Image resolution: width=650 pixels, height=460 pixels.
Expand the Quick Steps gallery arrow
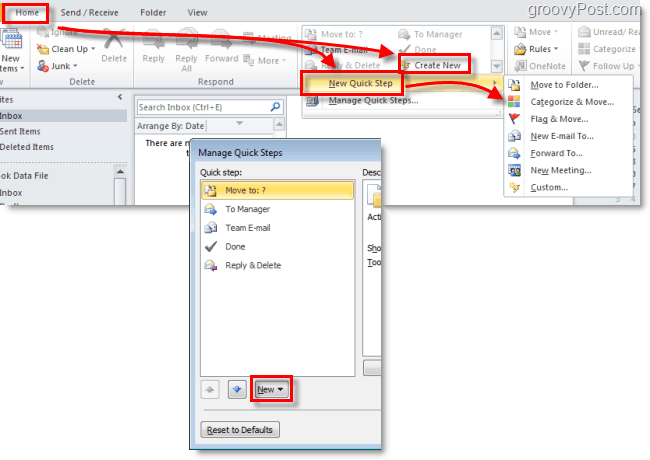pyautogui.click(x=497, y=66)
